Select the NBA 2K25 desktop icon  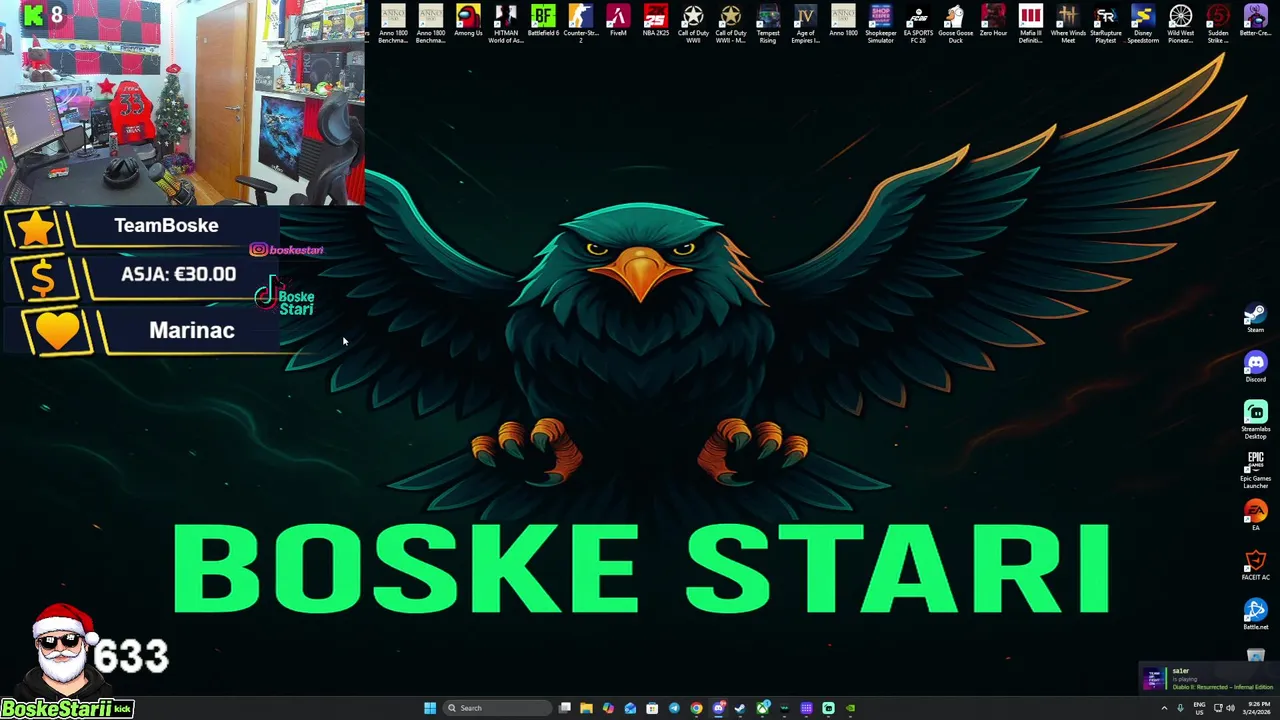pyautogui.click(x=655, y=22)
